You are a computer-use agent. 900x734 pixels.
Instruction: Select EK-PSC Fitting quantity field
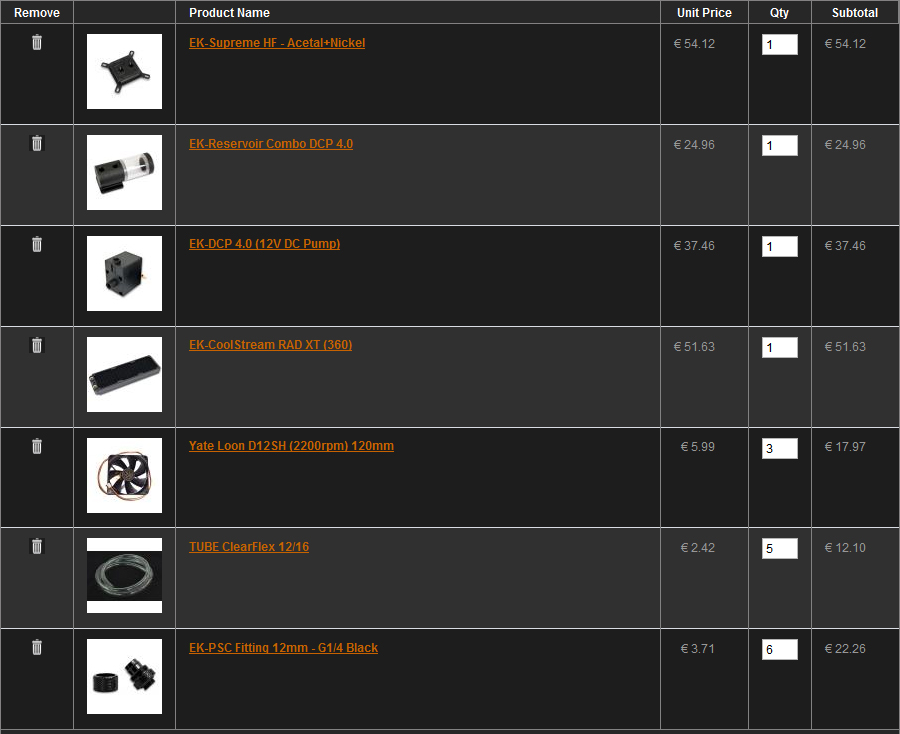coord(779,650)
